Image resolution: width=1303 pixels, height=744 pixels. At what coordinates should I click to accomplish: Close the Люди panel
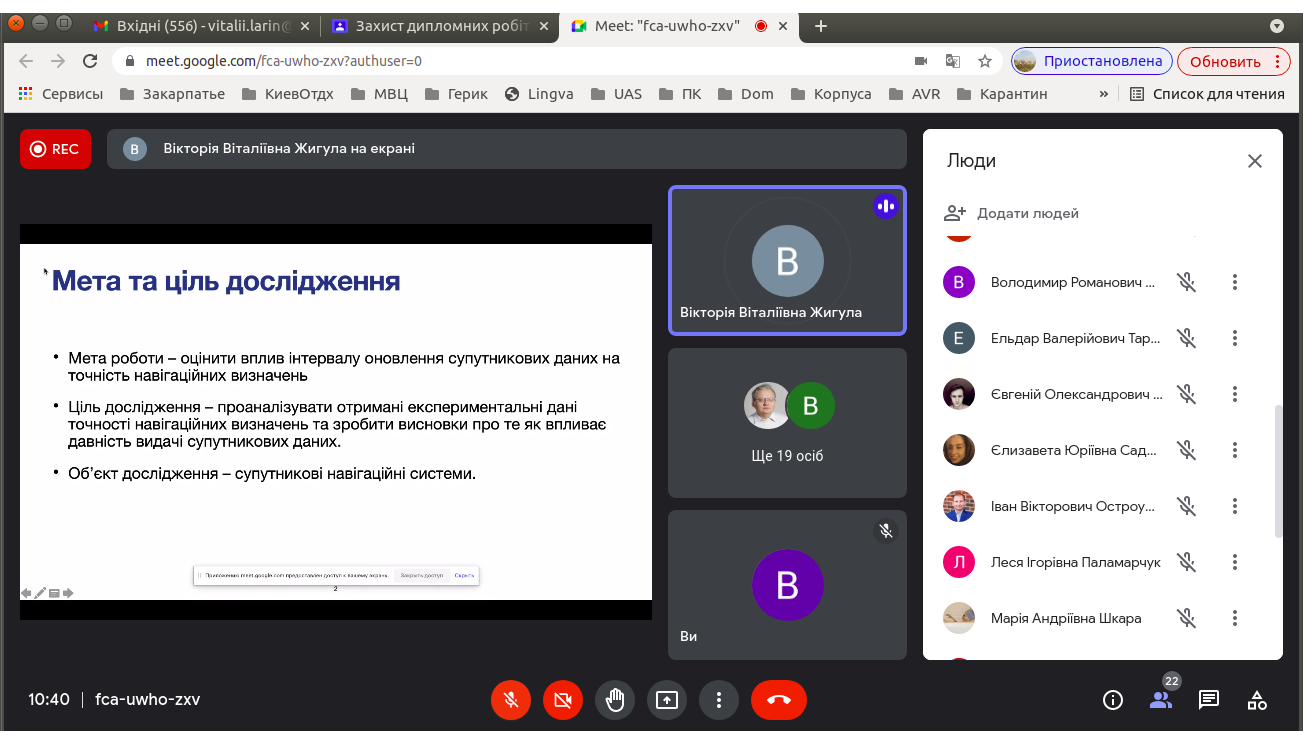[1255, 161]
